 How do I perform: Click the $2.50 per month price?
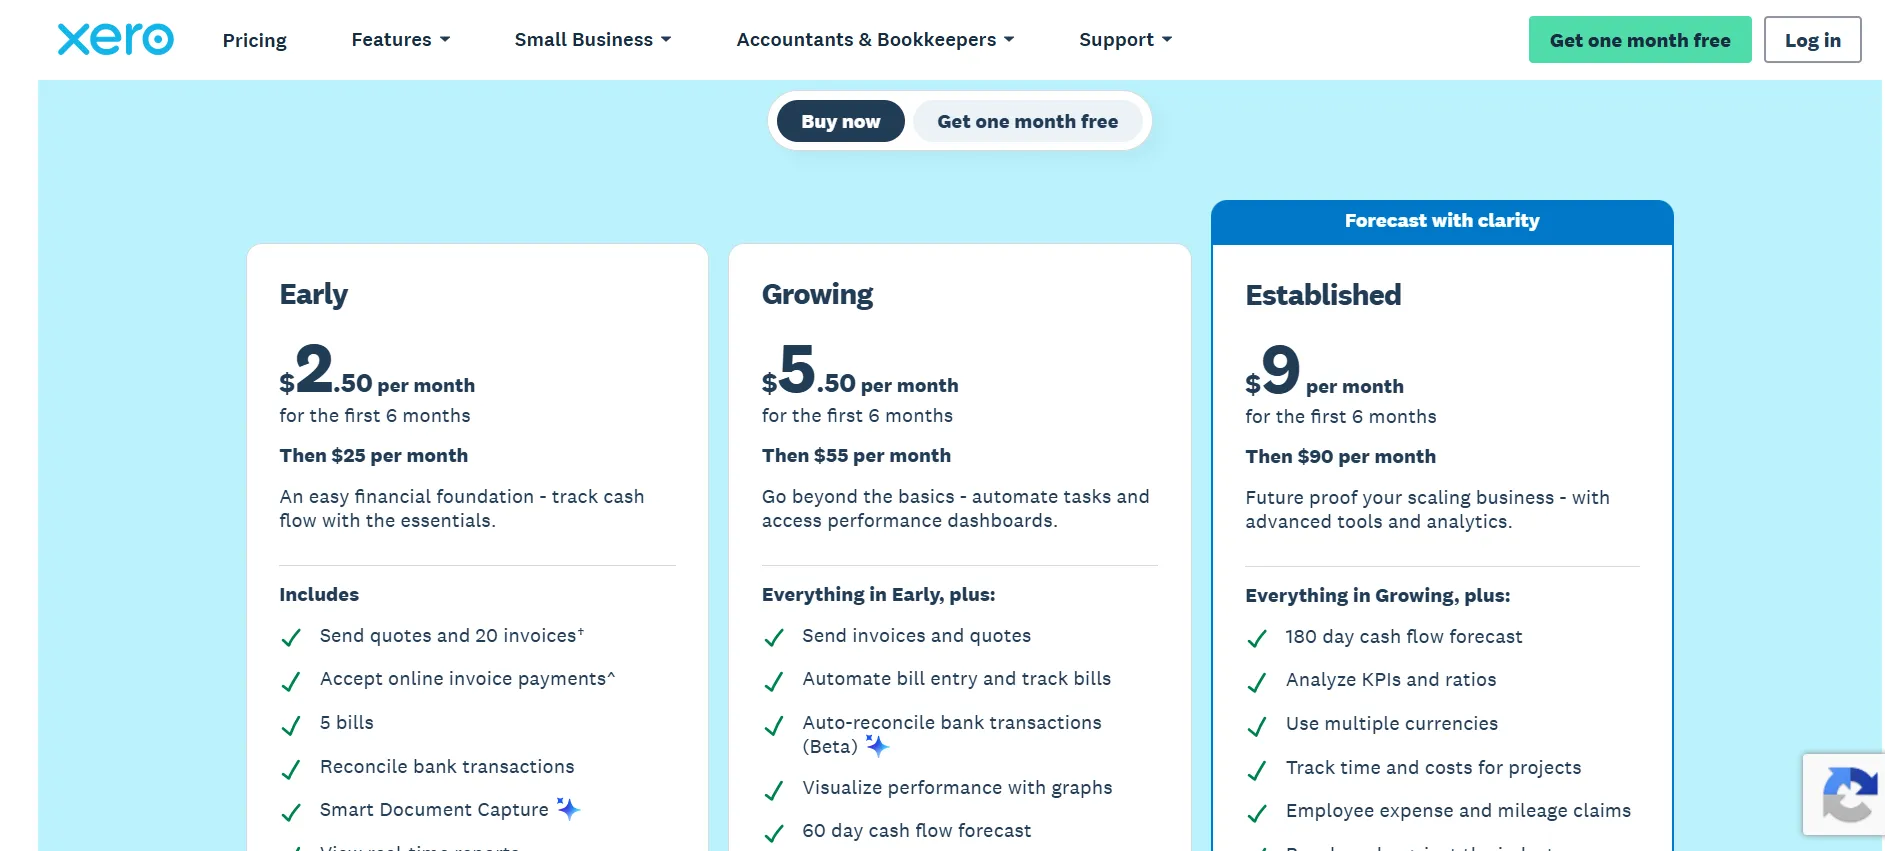coord(377,370)
